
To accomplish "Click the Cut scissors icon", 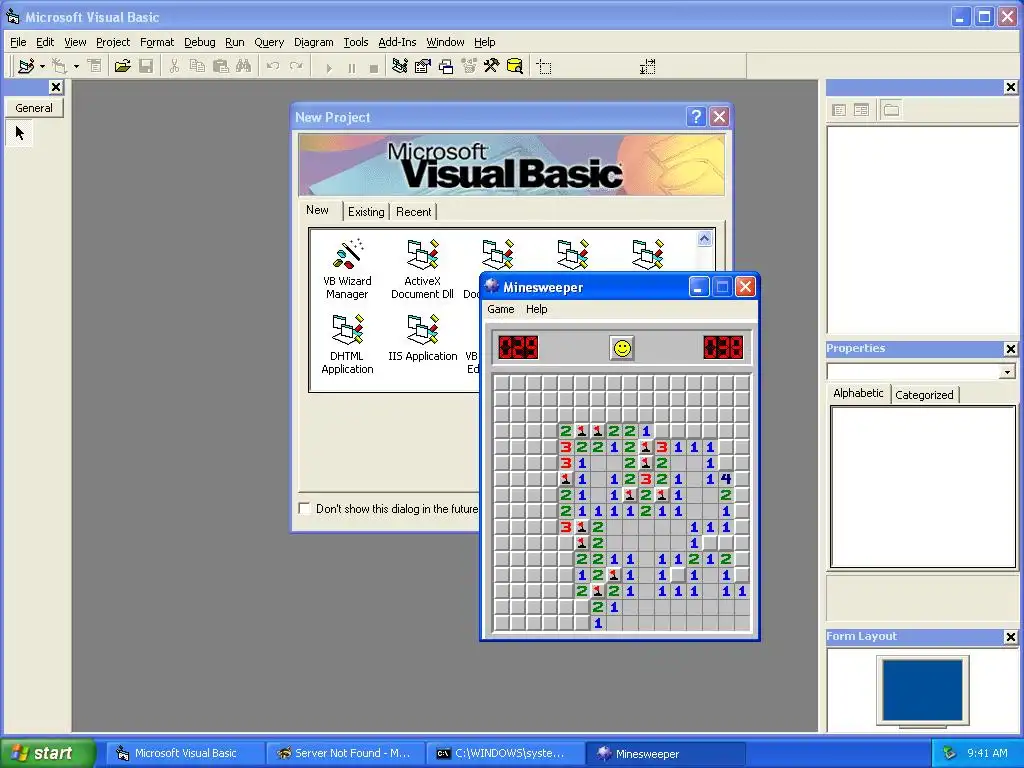I will (x=174, y=66).
